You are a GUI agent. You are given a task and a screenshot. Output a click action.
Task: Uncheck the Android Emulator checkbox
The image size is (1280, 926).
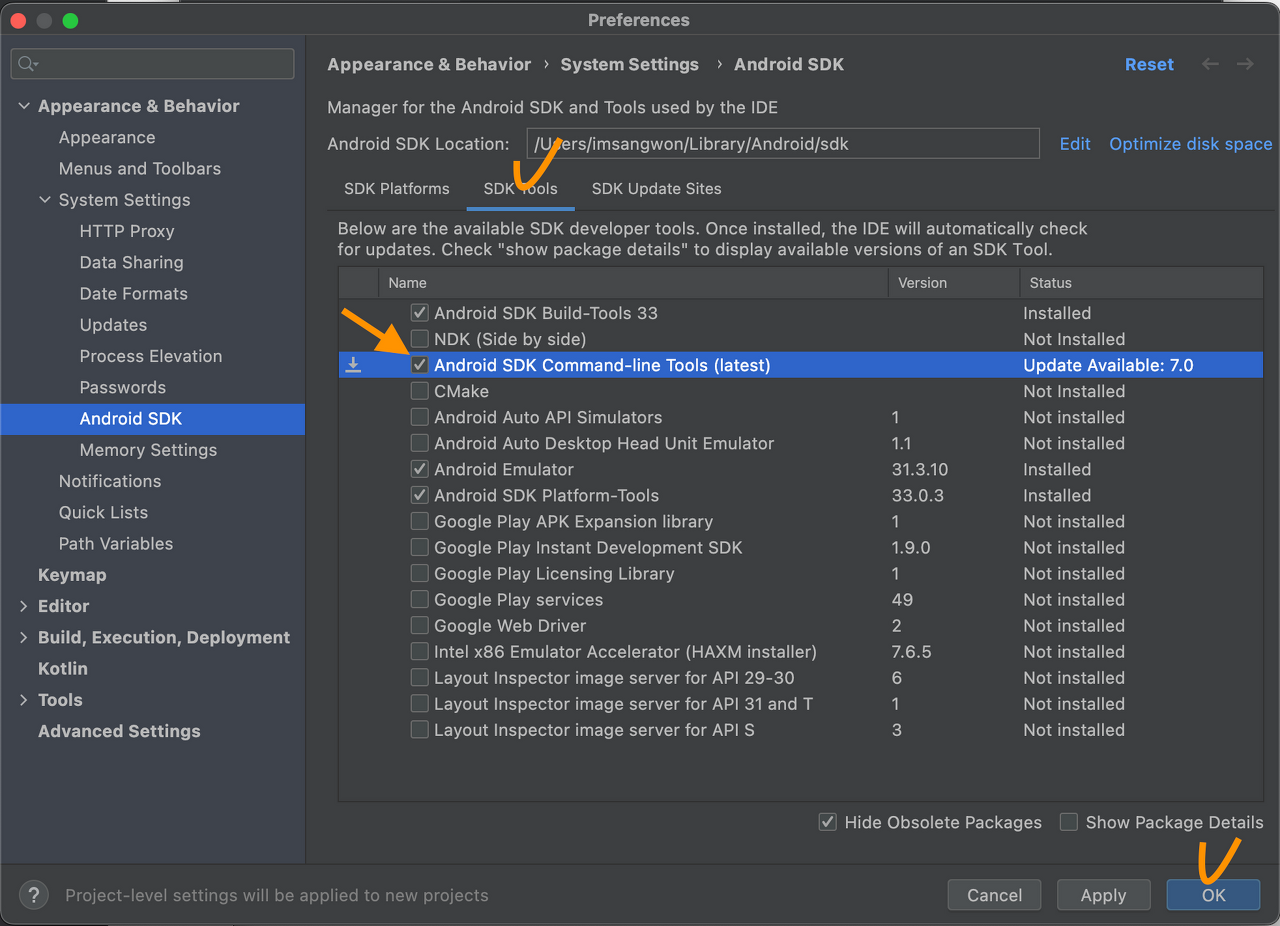click(x=420, y=469)
